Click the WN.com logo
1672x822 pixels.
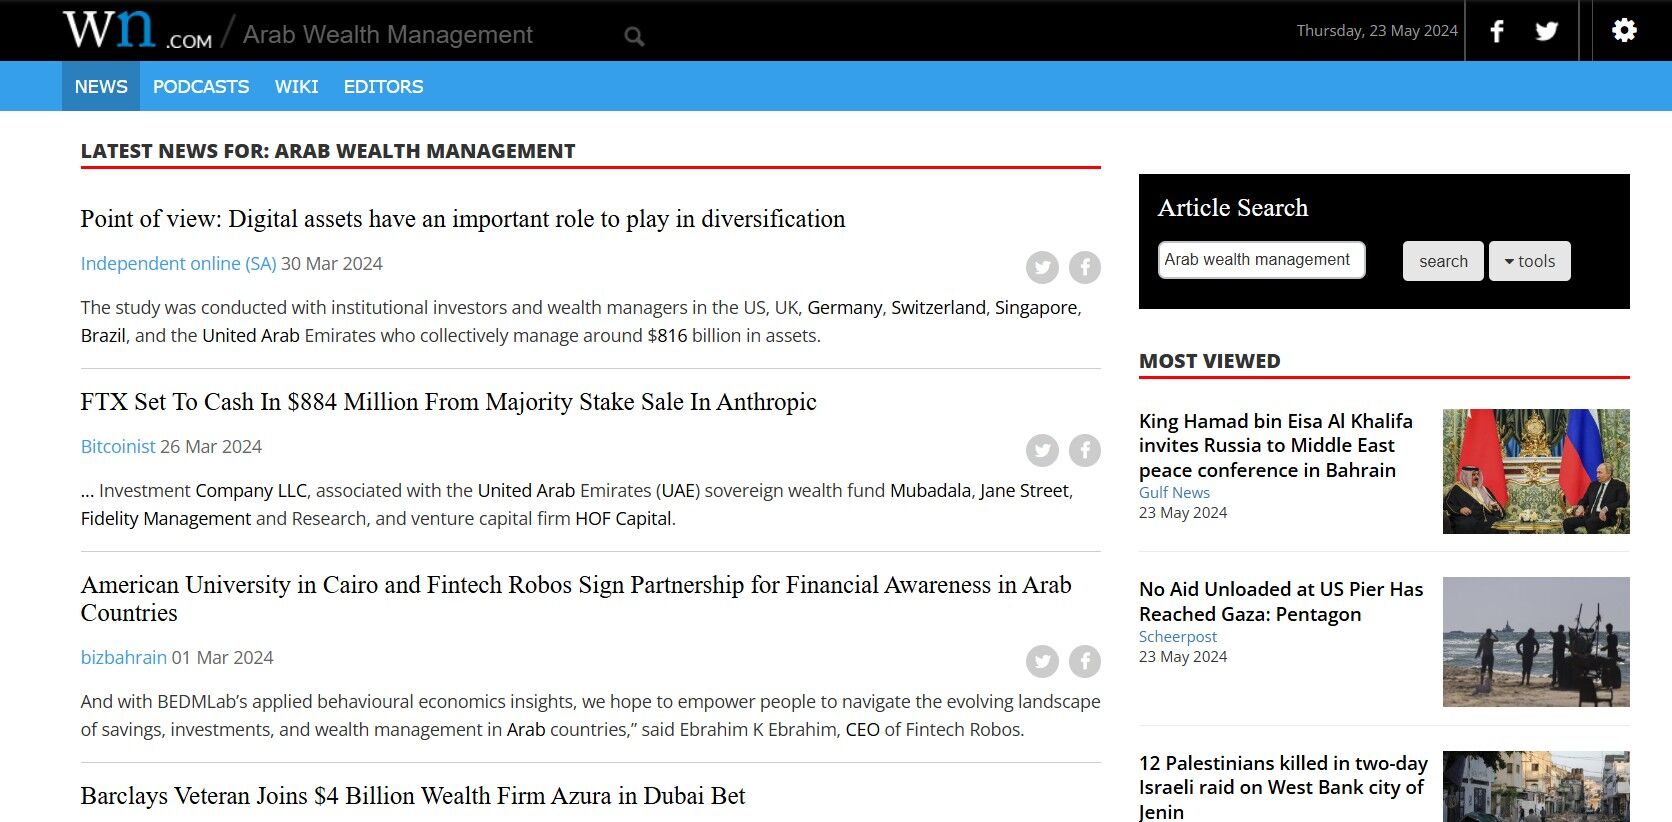pyautogui.click(x=137, y=30)
